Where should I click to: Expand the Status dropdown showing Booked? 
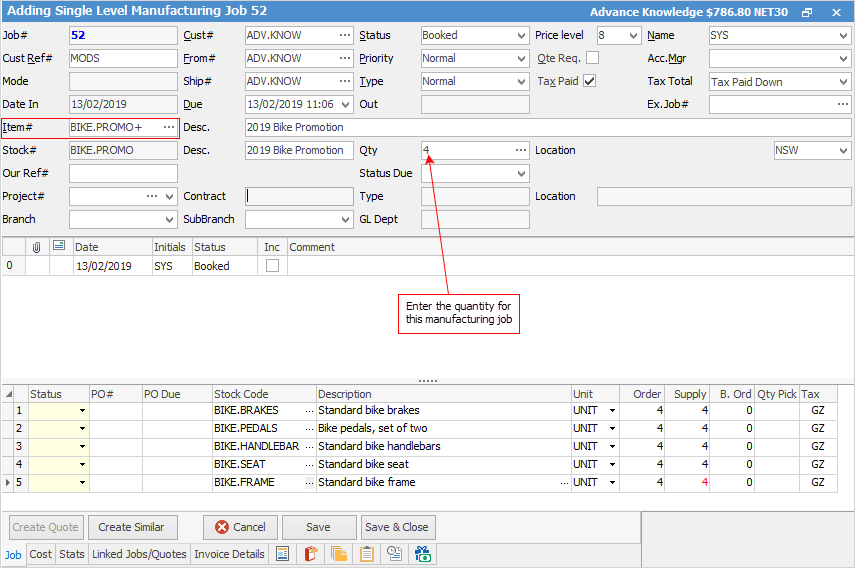pyautogui.click(x=520, y=36)
